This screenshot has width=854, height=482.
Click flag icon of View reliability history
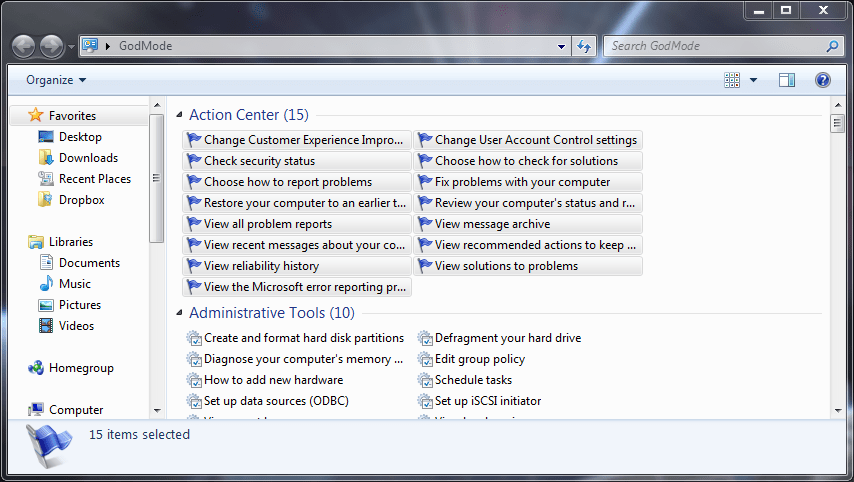(194, 266)
